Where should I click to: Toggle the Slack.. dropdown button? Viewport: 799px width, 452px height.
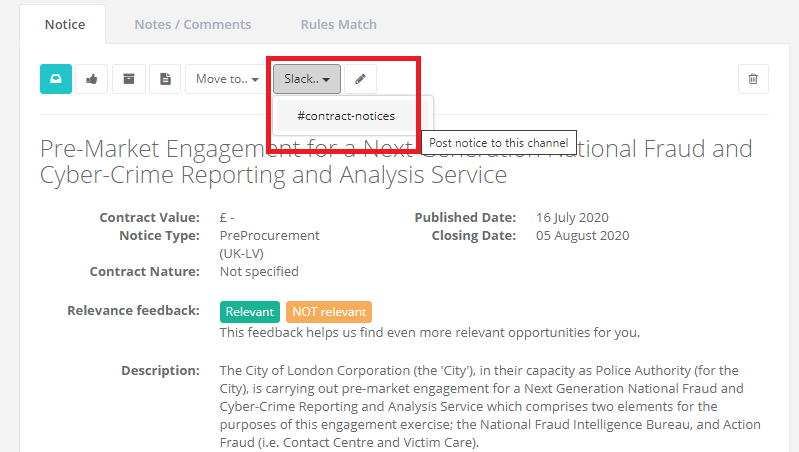coord(306,79)
